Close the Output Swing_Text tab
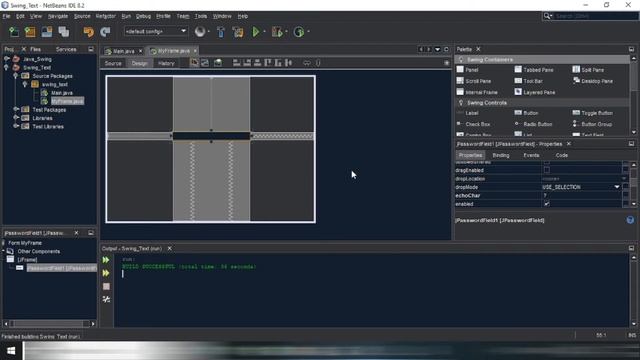This screenshot has width=640, height=360. coord(169,248)
